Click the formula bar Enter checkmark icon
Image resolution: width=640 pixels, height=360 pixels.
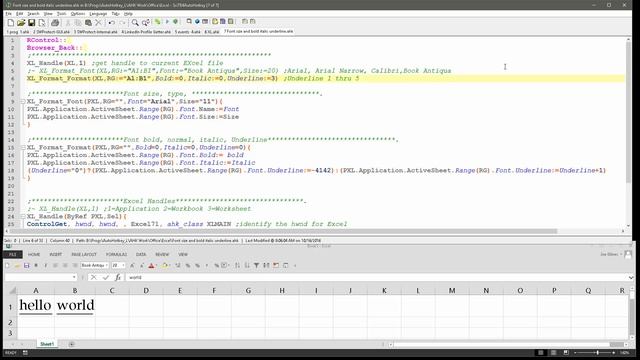click(106, 278)
